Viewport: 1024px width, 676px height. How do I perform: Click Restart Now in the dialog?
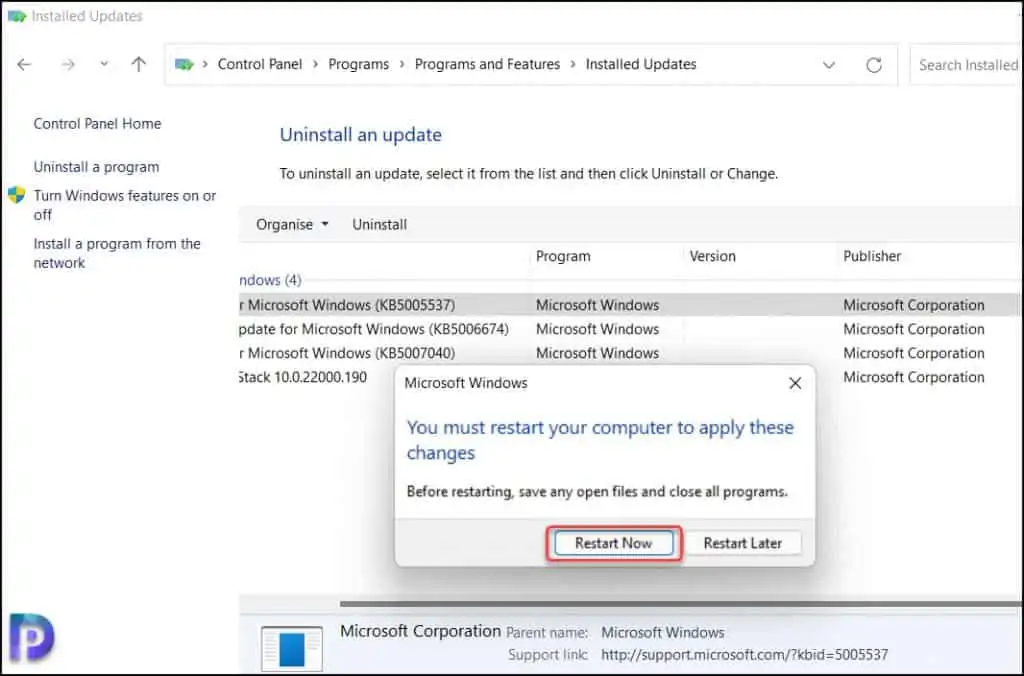tap(613, 543)
